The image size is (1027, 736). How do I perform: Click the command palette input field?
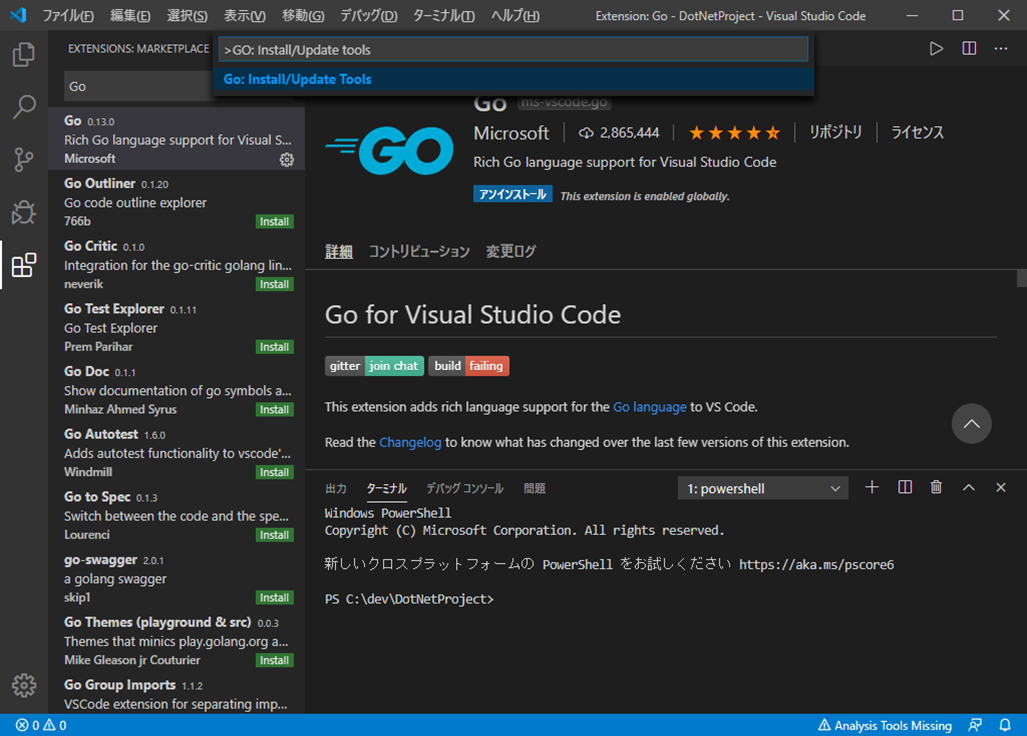click(x=513, y=50)
